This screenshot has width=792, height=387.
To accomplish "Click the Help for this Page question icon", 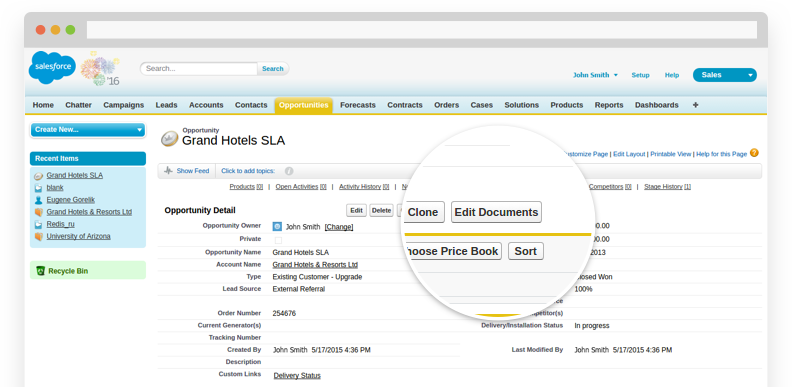I will click(754, 153).
